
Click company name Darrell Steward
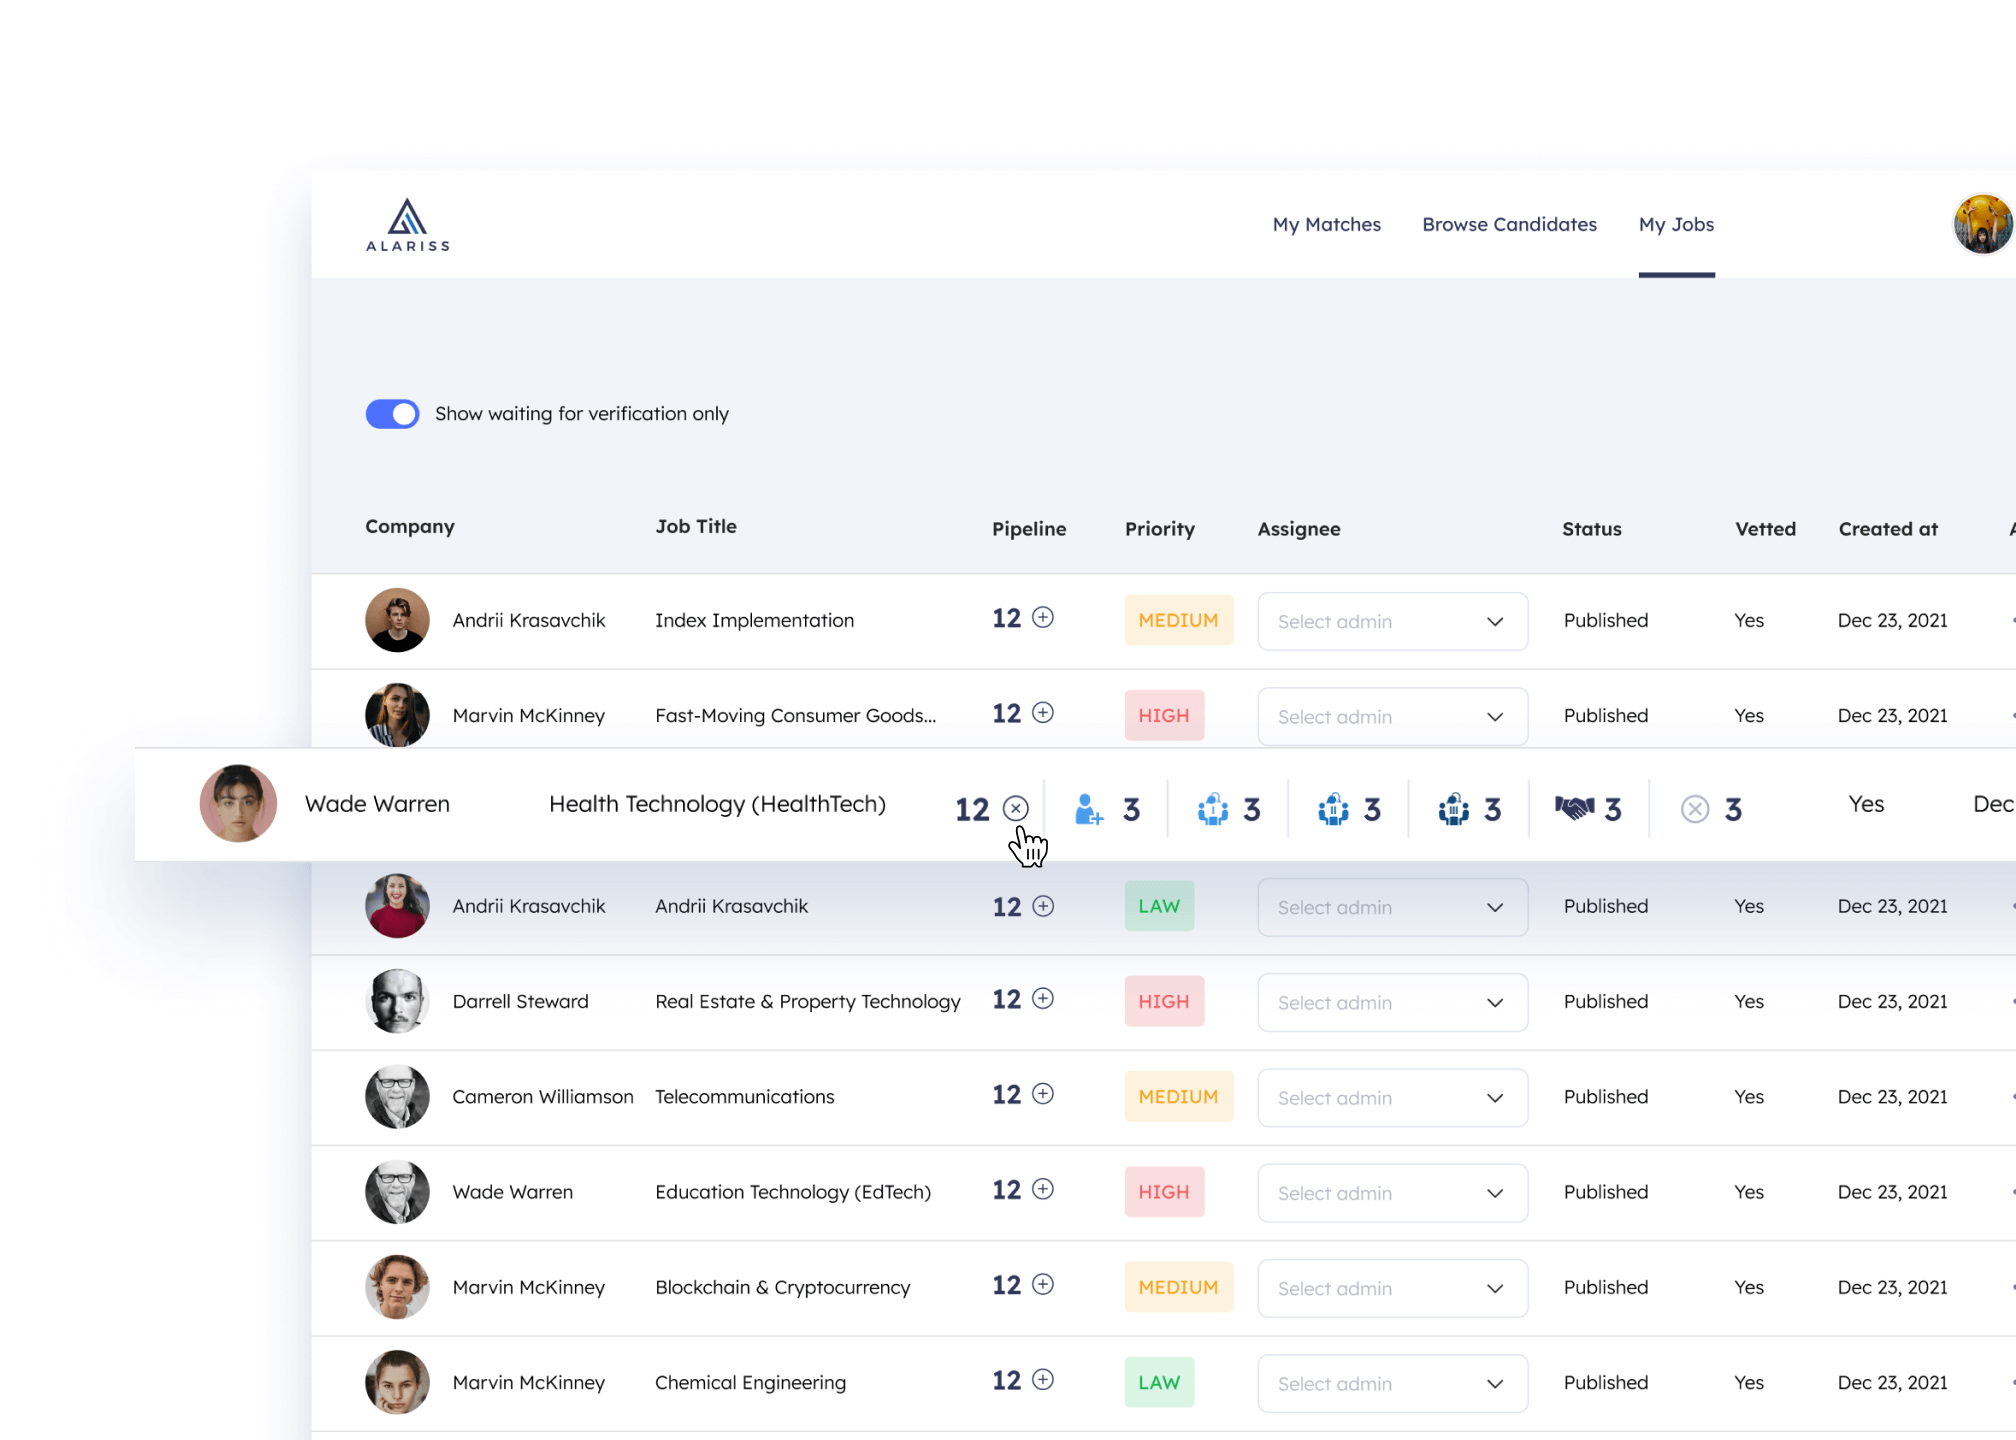520,1002
